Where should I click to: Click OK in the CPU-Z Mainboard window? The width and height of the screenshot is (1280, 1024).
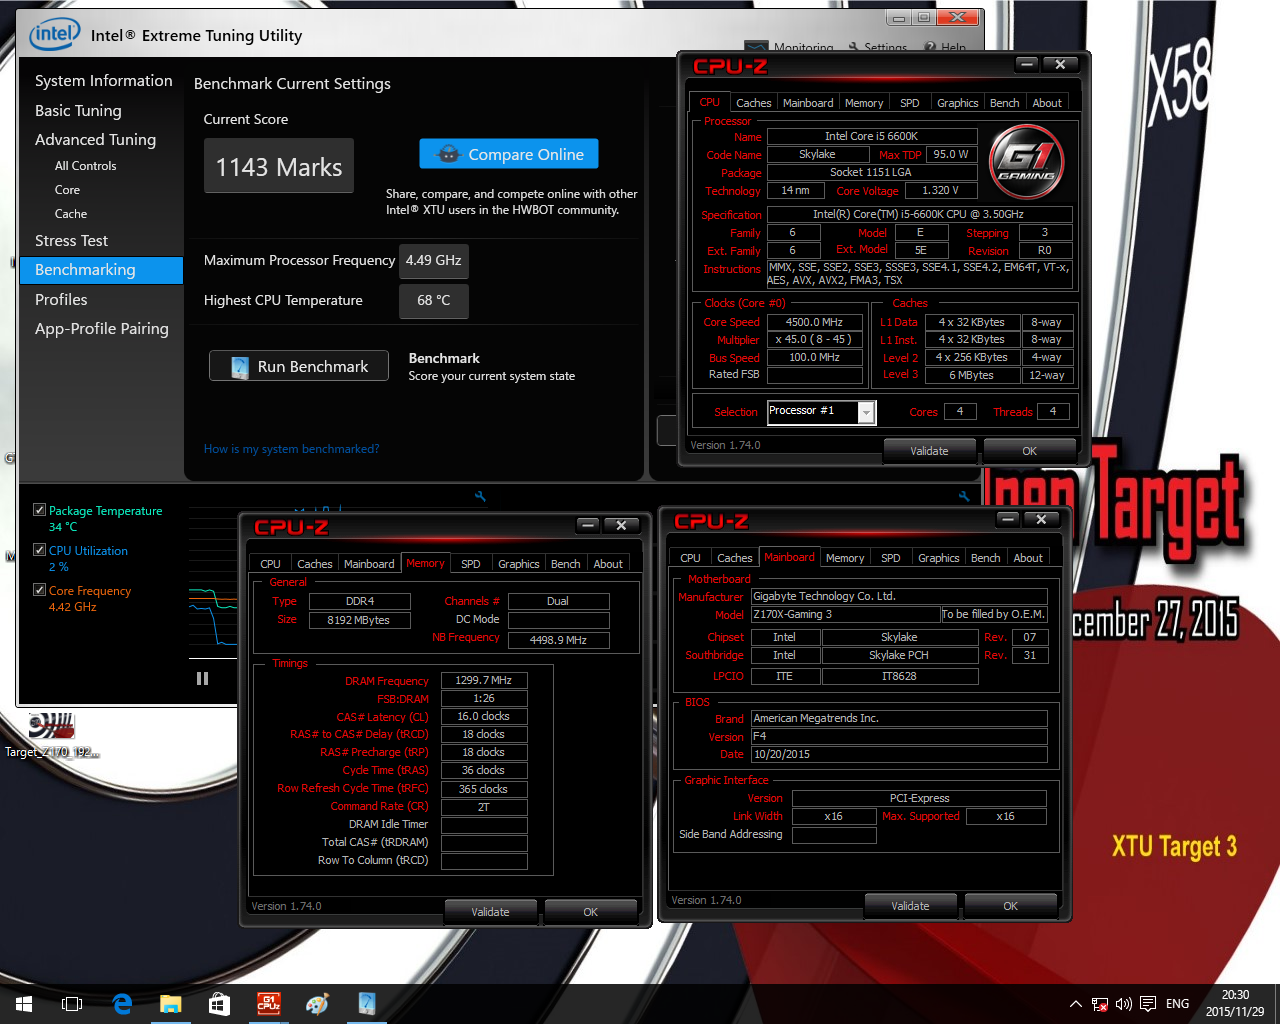click(1010, 906)
